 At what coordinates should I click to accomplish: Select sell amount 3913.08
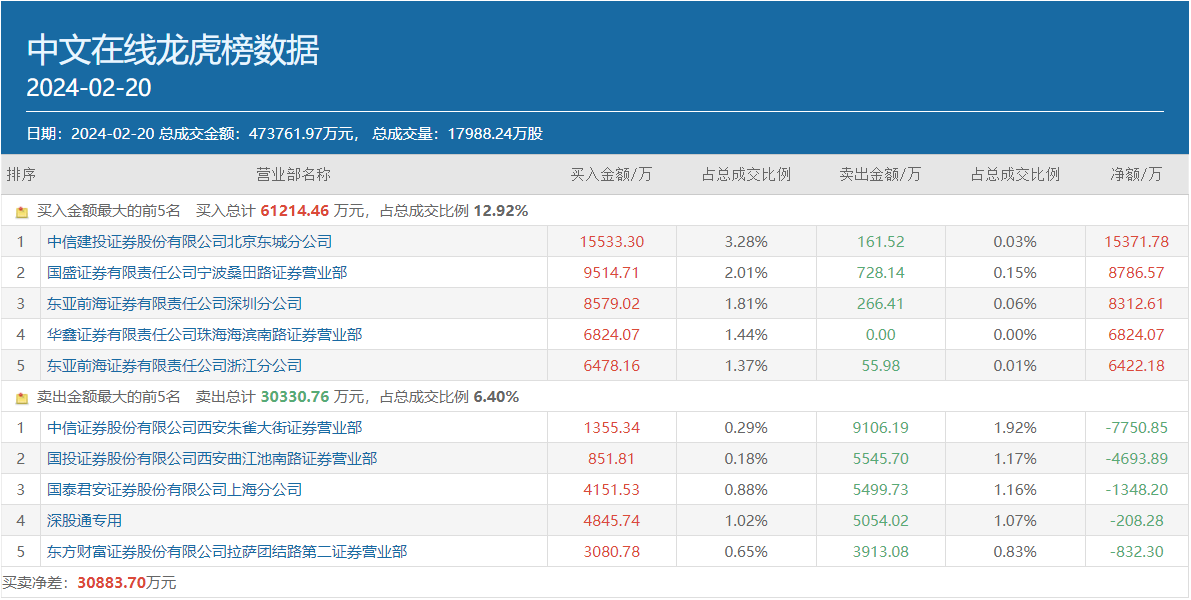point(880,552)
